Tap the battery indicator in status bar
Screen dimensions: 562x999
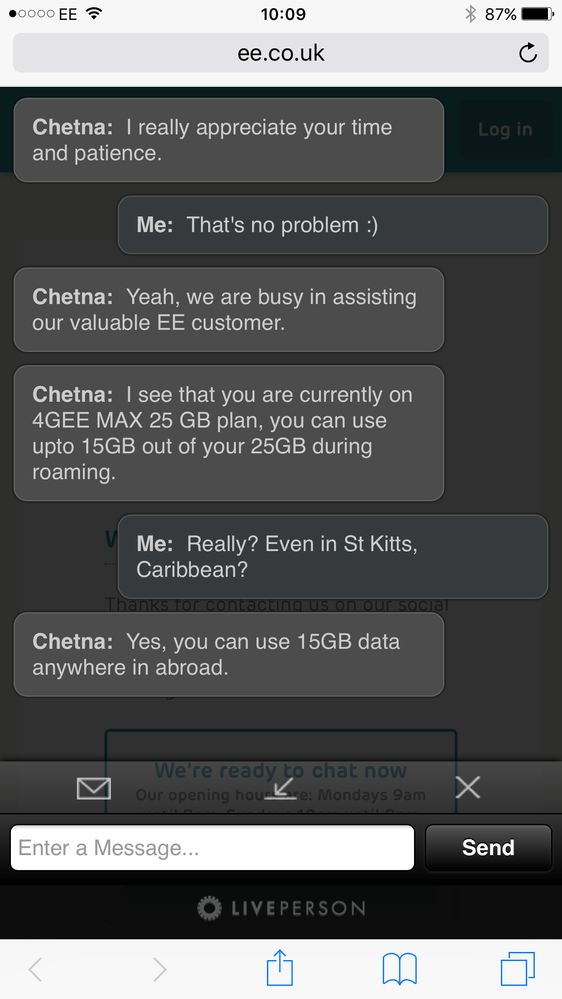click(x=537, y=14)
